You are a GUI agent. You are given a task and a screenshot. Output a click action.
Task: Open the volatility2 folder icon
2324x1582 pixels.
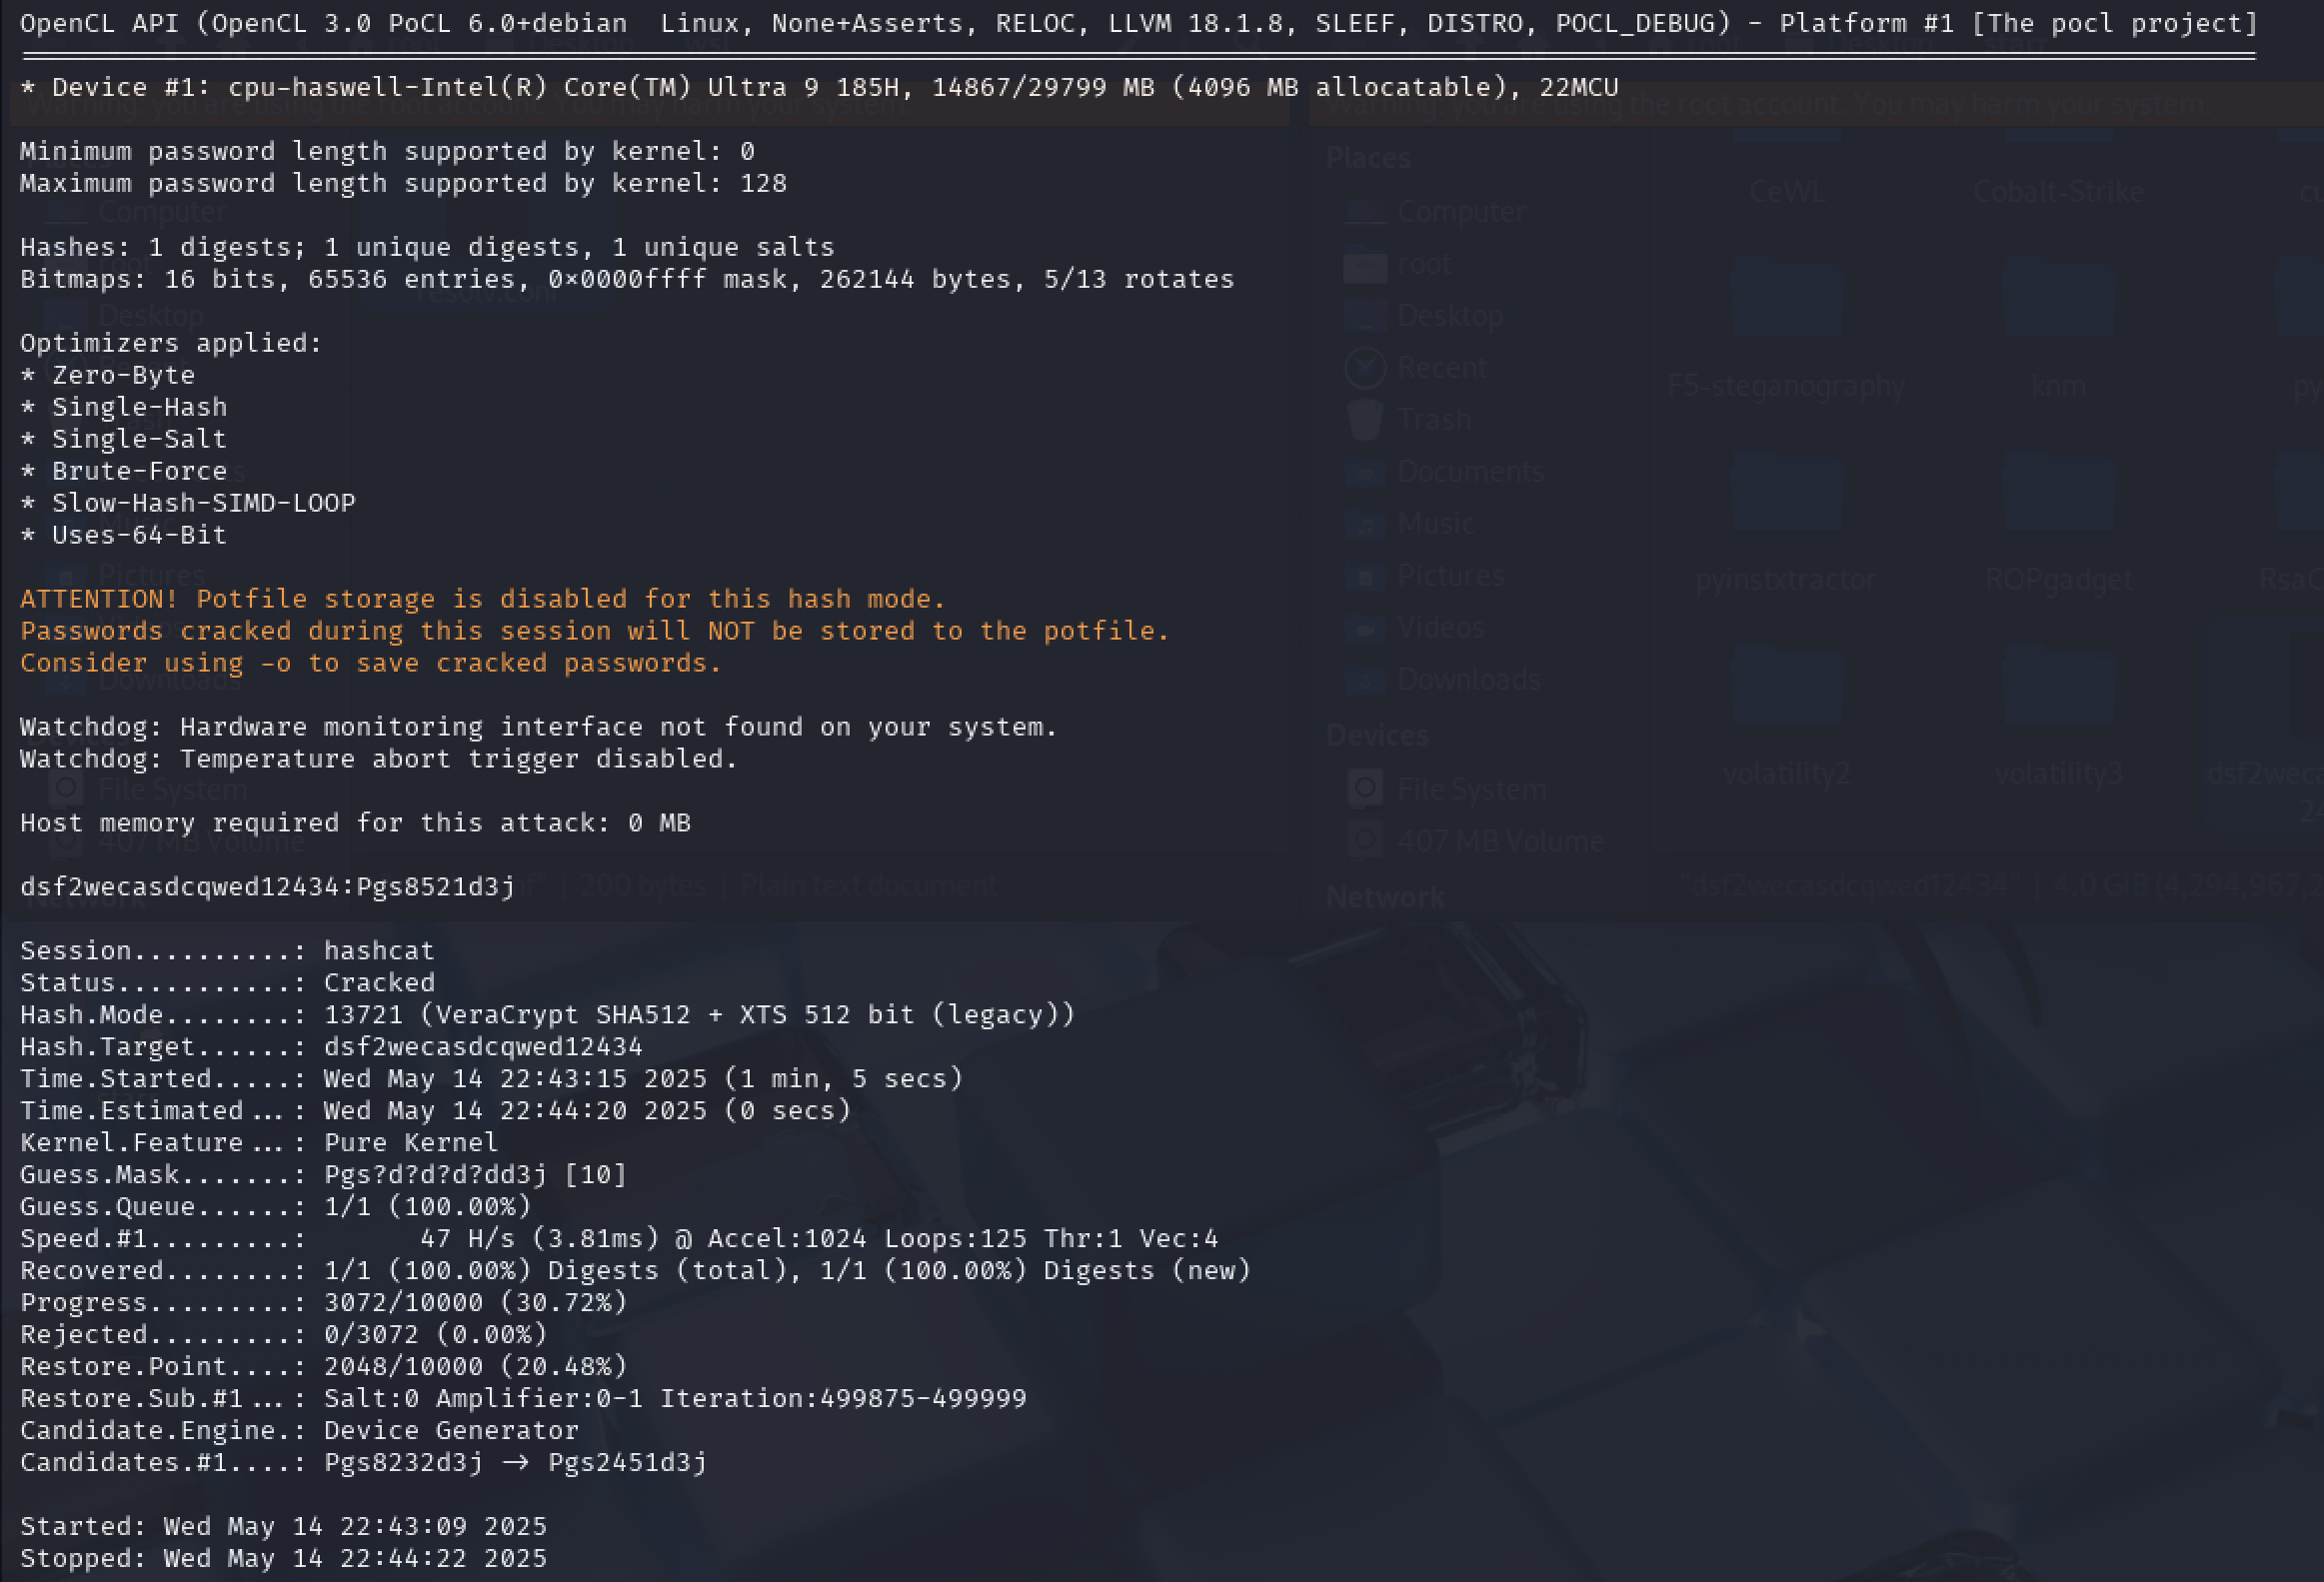coord(1787,687)
